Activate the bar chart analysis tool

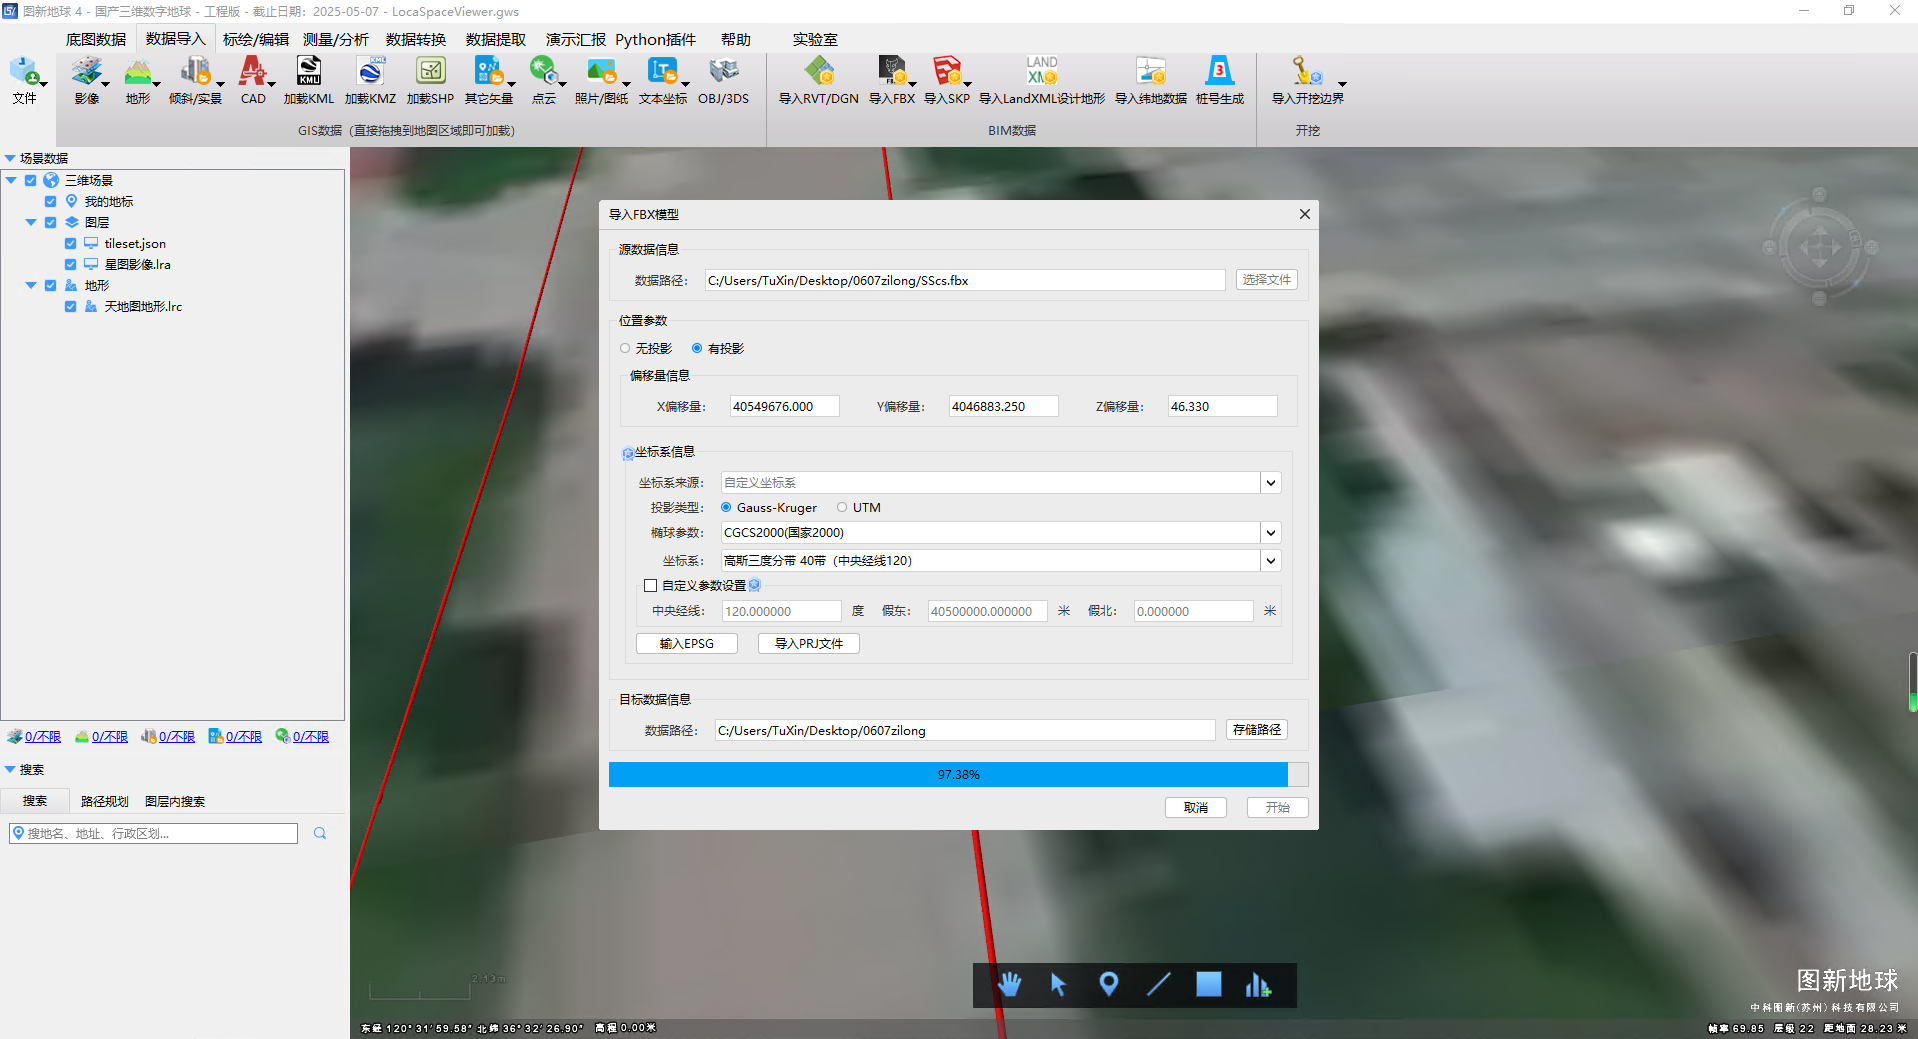point(1258,985)
